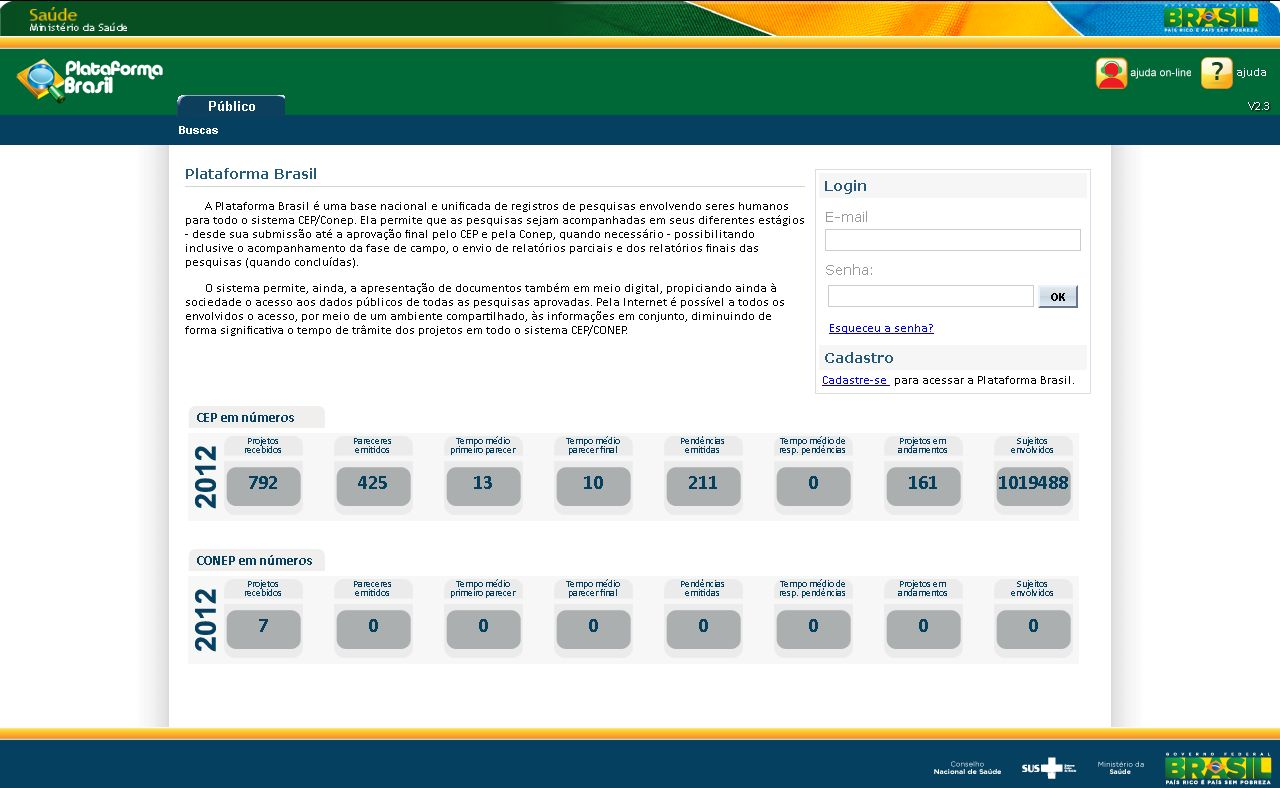1280x788 pixels.
Task: Click the CEP Tempo médio parecer final value 10
Action: click(593, 485)
